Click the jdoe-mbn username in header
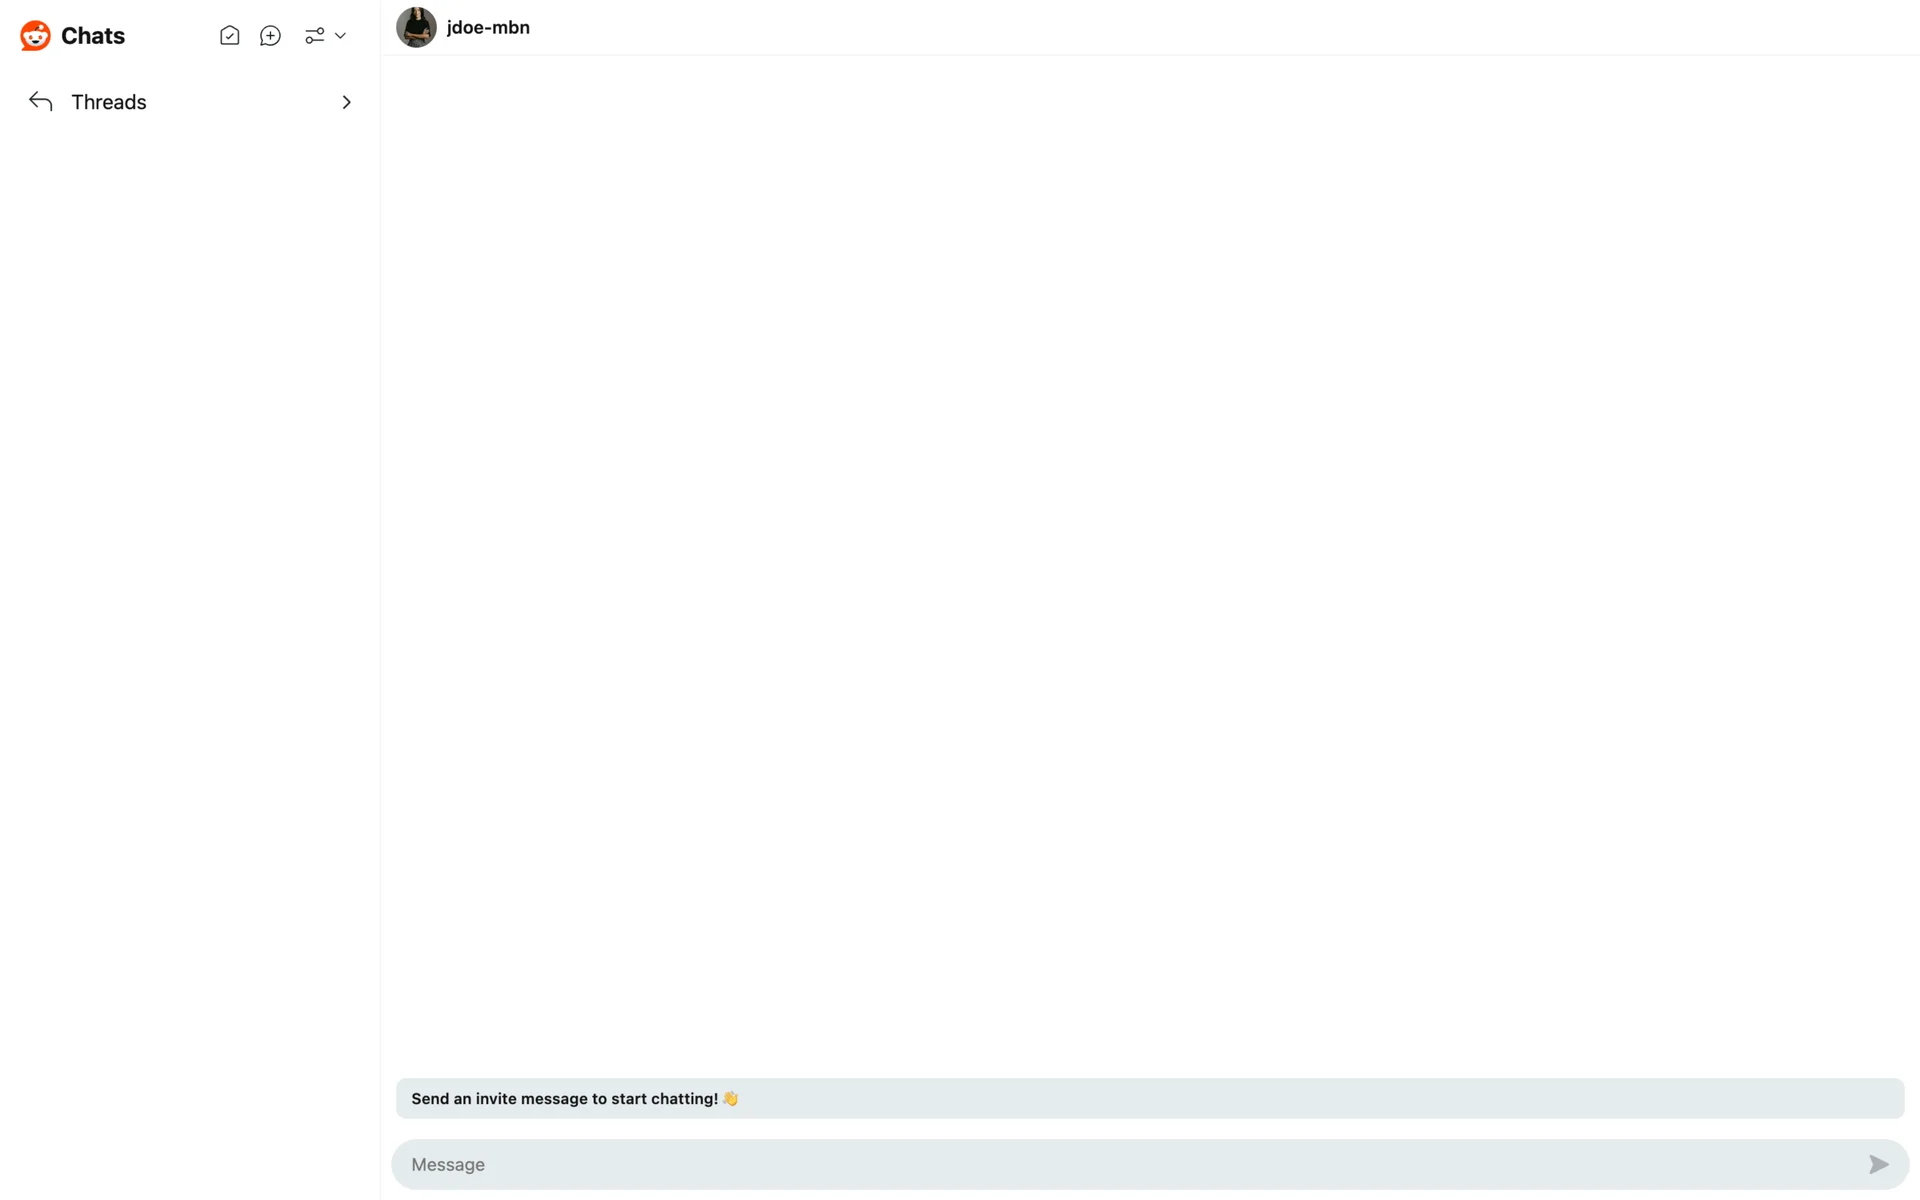 (488, 27)
